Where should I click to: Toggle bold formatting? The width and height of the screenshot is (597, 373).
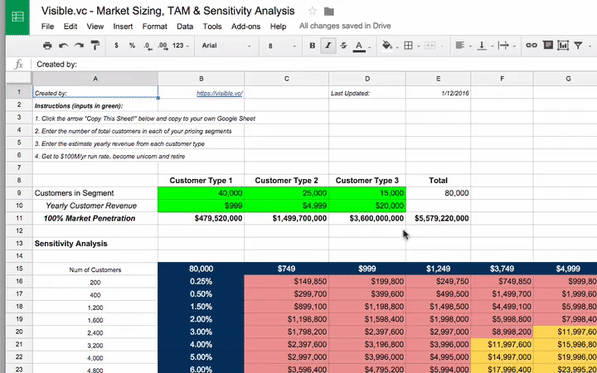[x=312, y=46]
